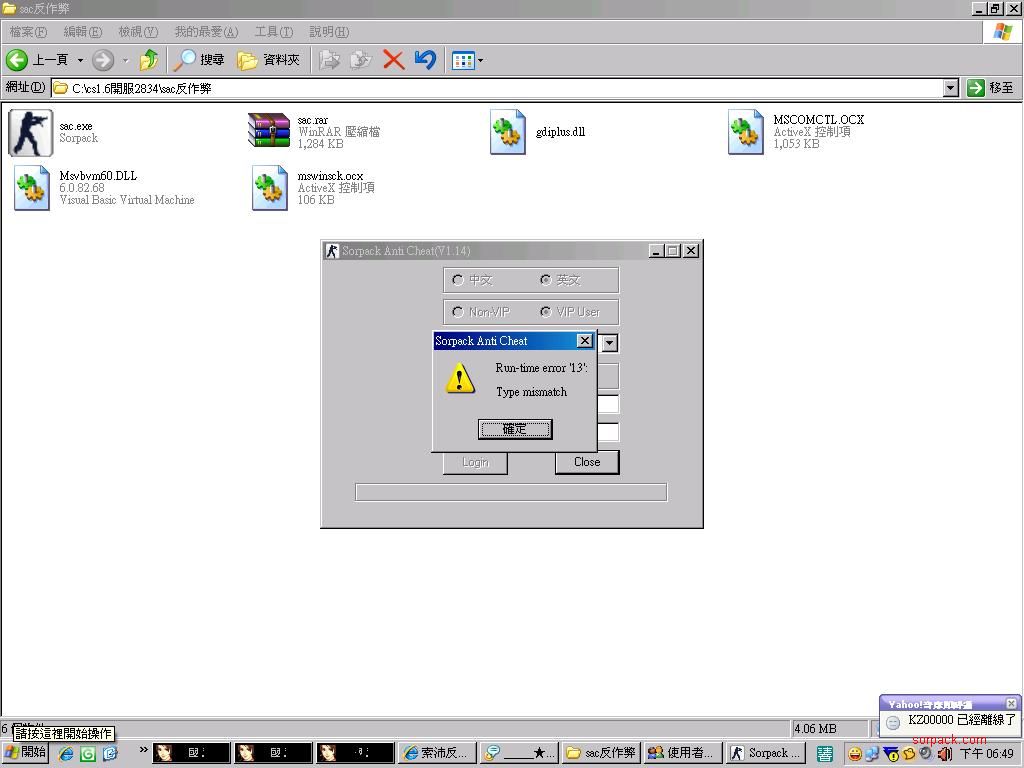Select the VIP User radio button

(x=545, y=312)
